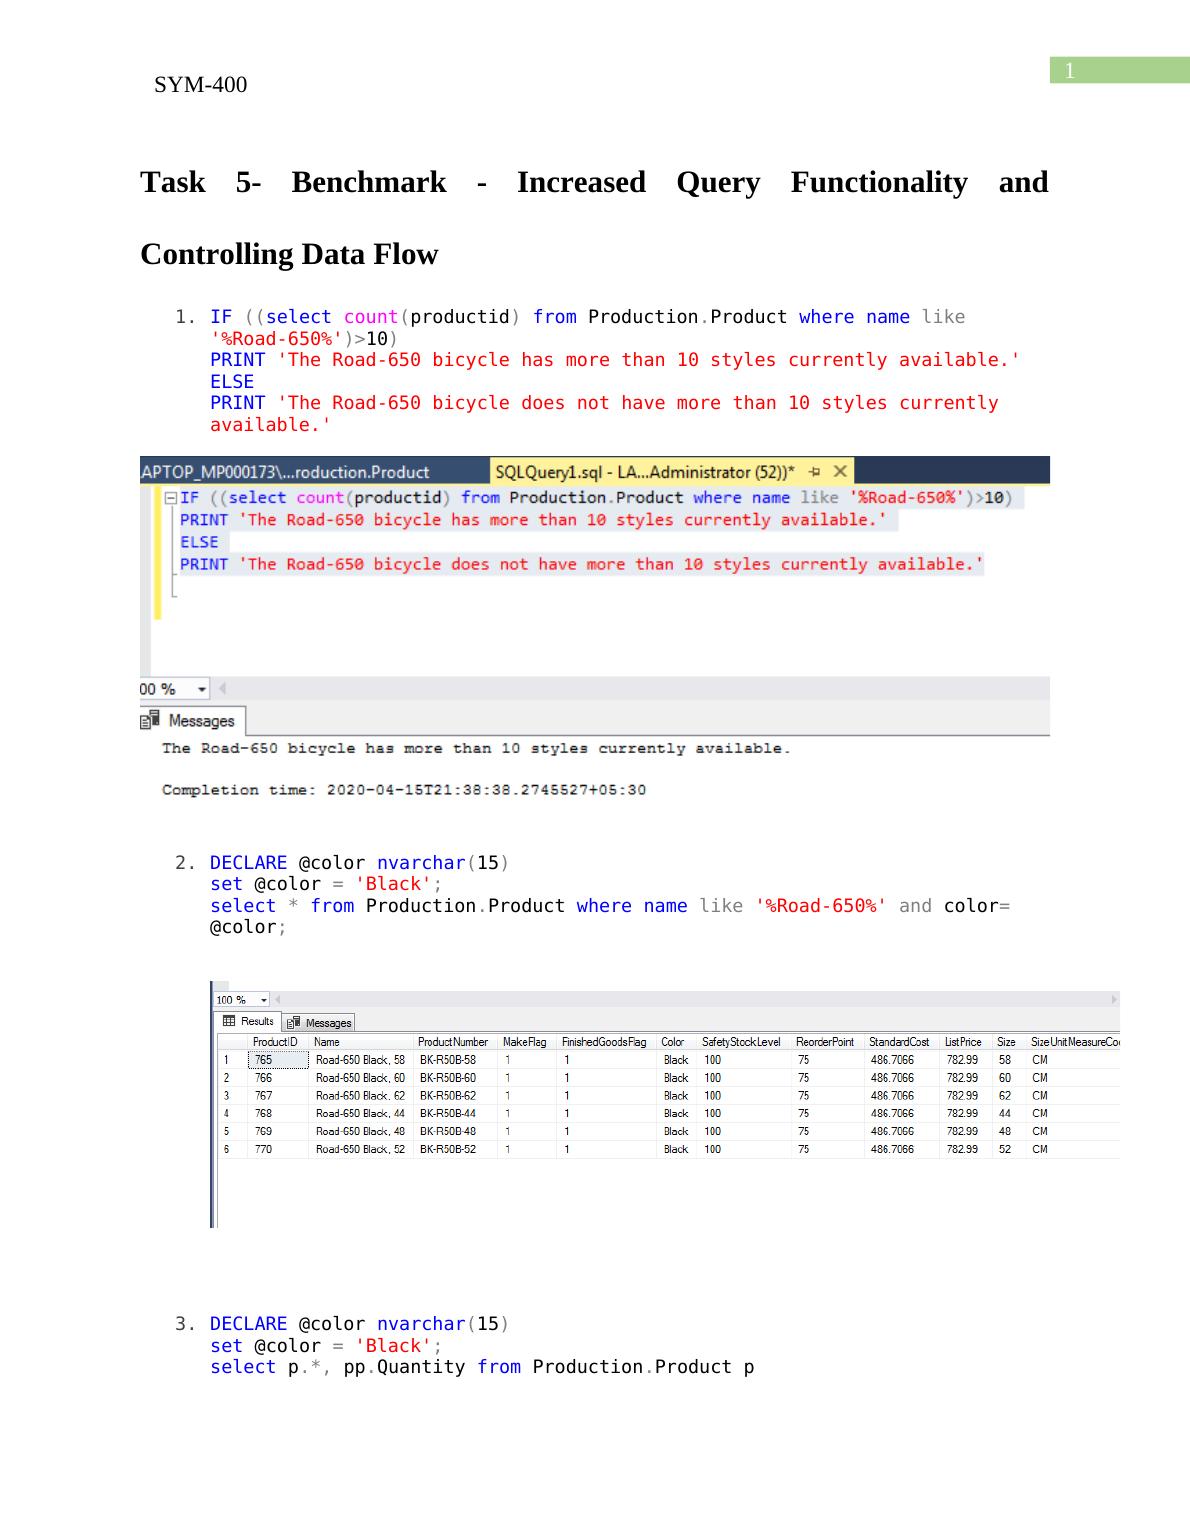Click the Color column header
Viewport: 1190px width, 1540px height.
tap(673, 1042)
